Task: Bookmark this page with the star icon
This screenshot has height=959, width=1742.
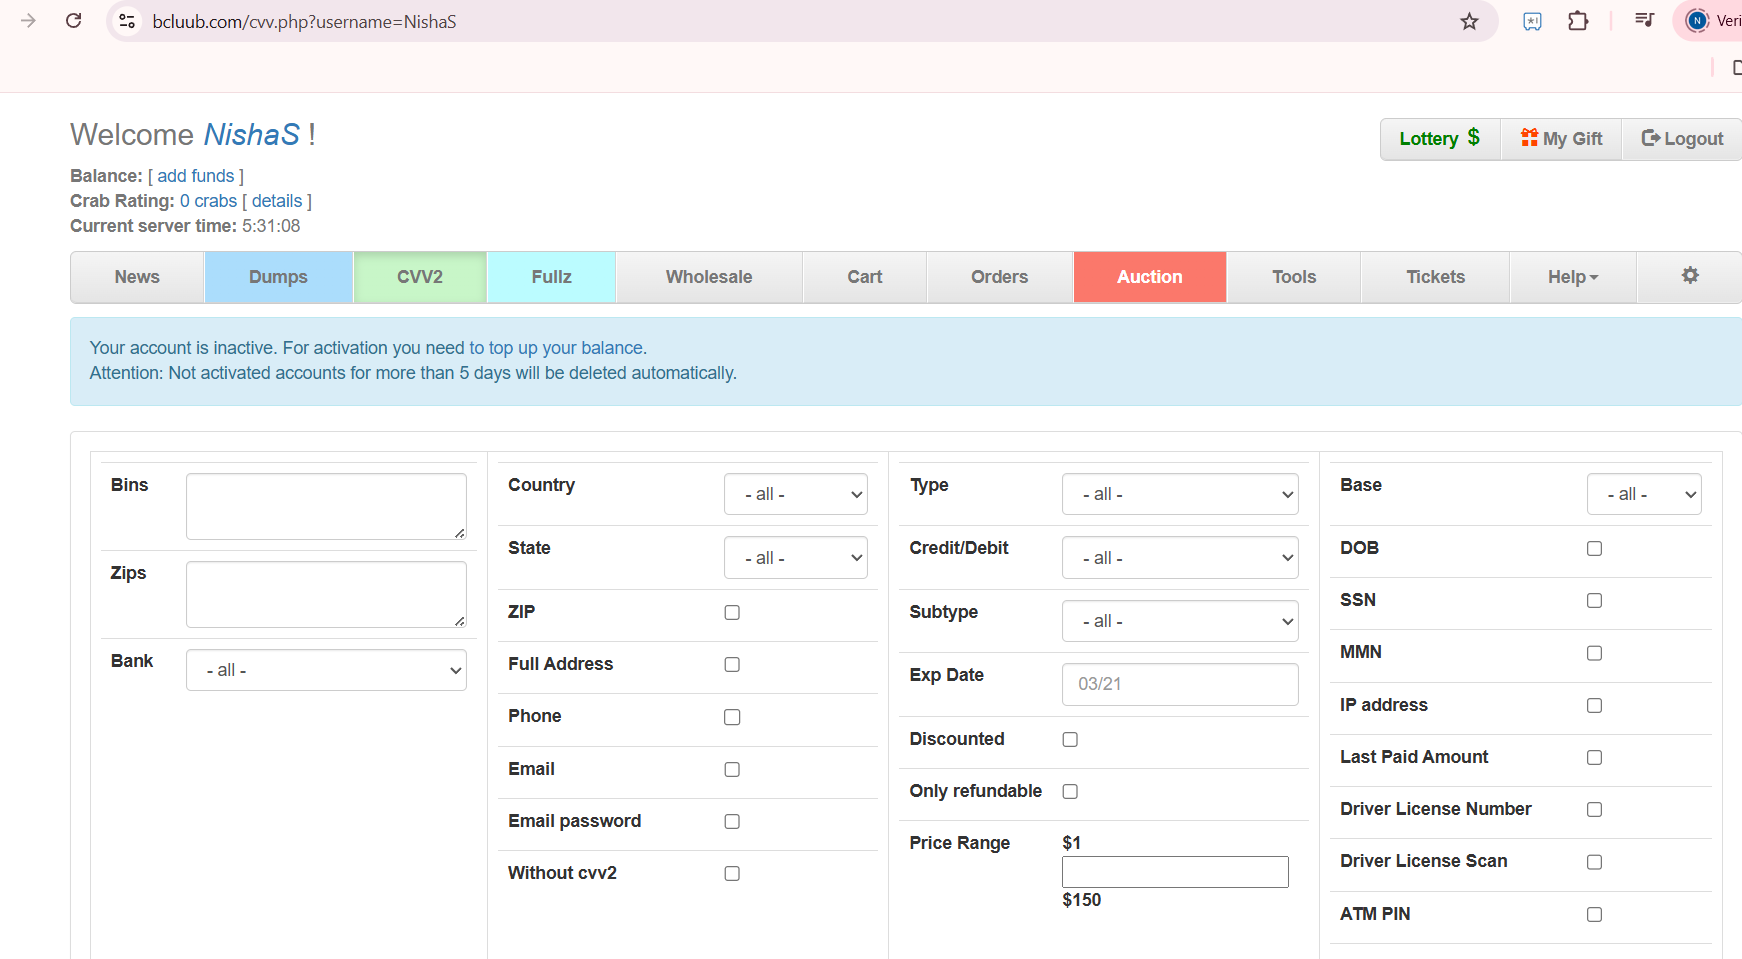Action: click(x=1469, y=21)
